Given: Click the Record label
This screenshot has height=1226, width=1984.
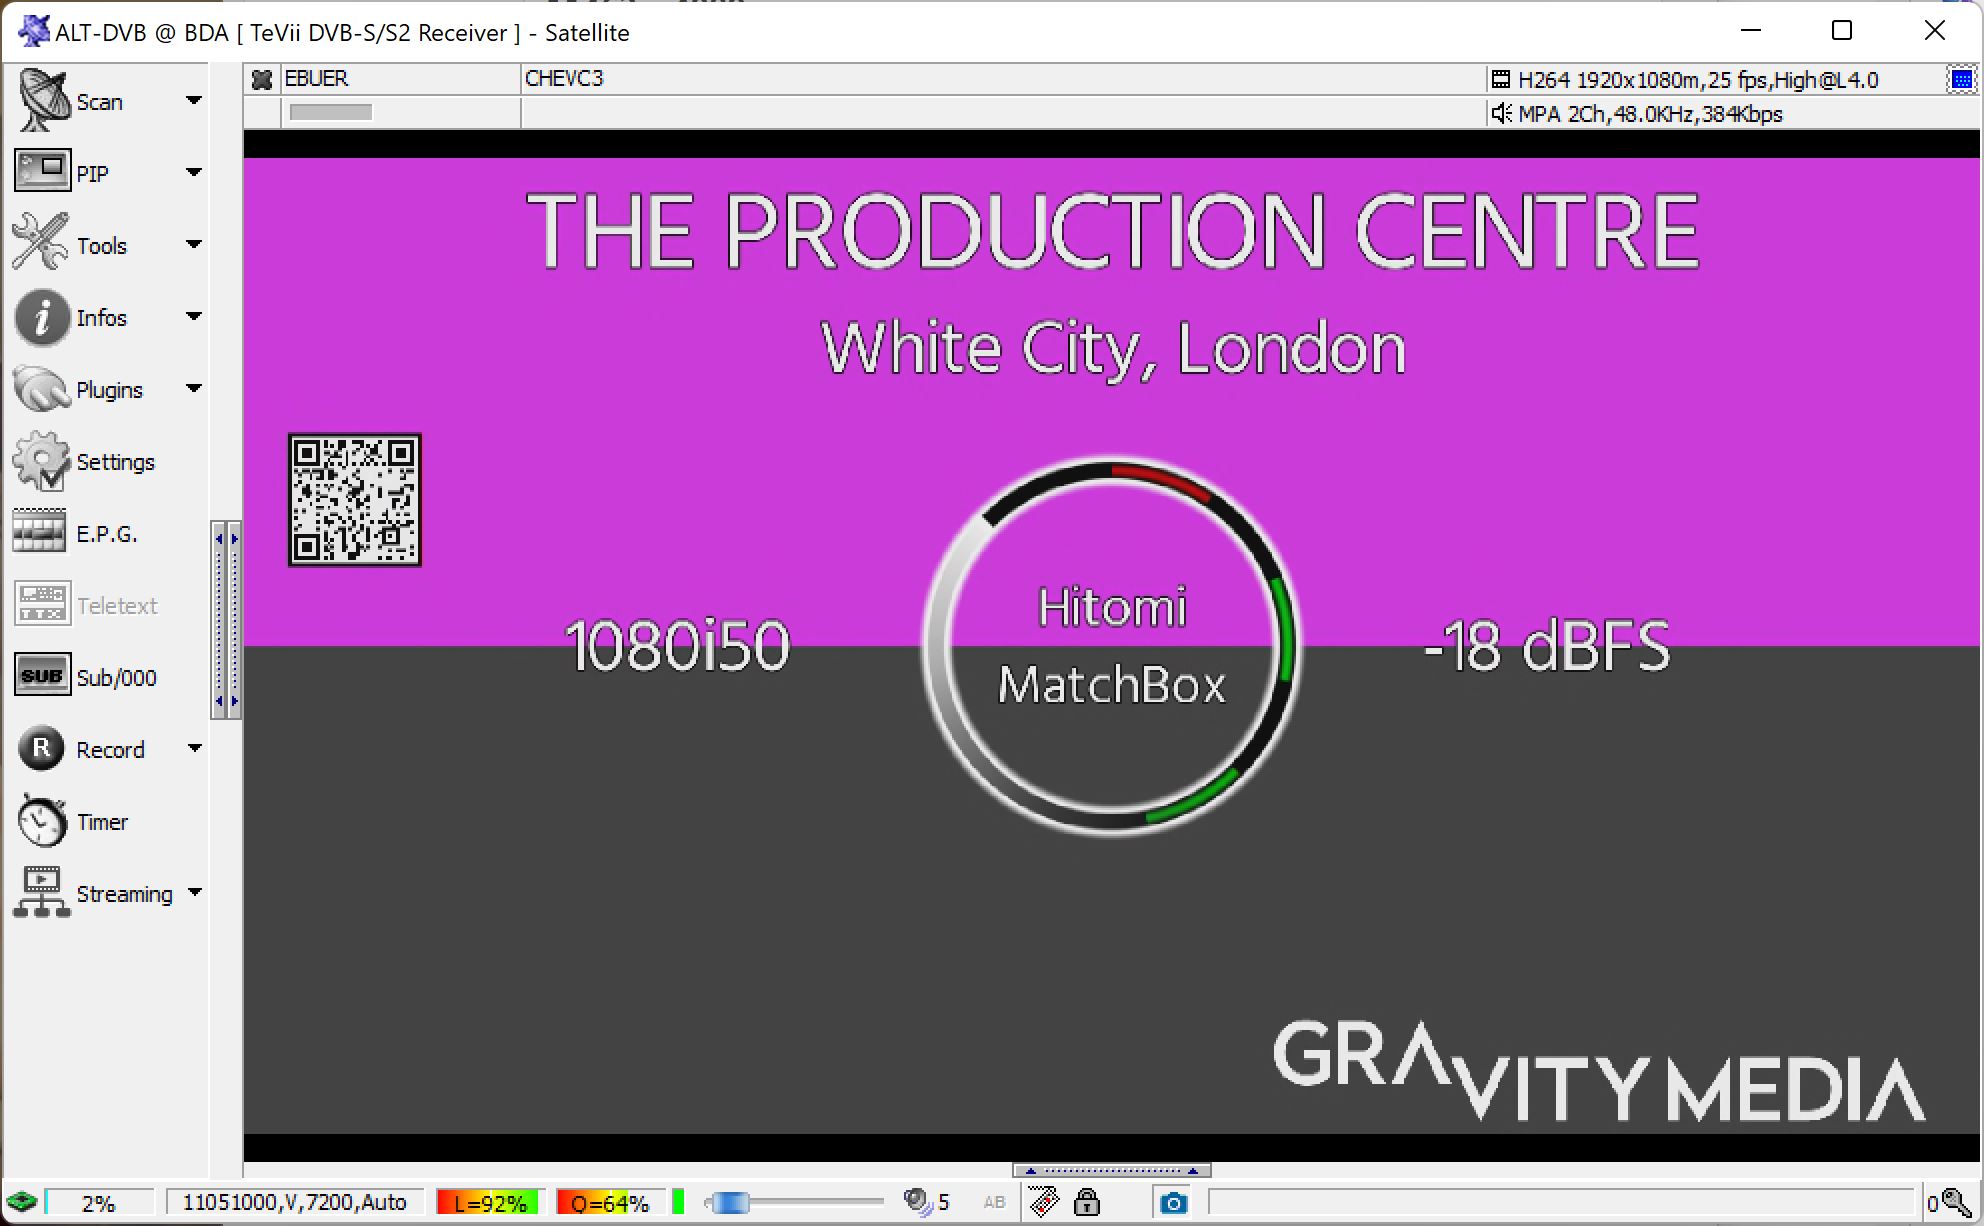Looking at the screenshot, I should click(111, 750).
